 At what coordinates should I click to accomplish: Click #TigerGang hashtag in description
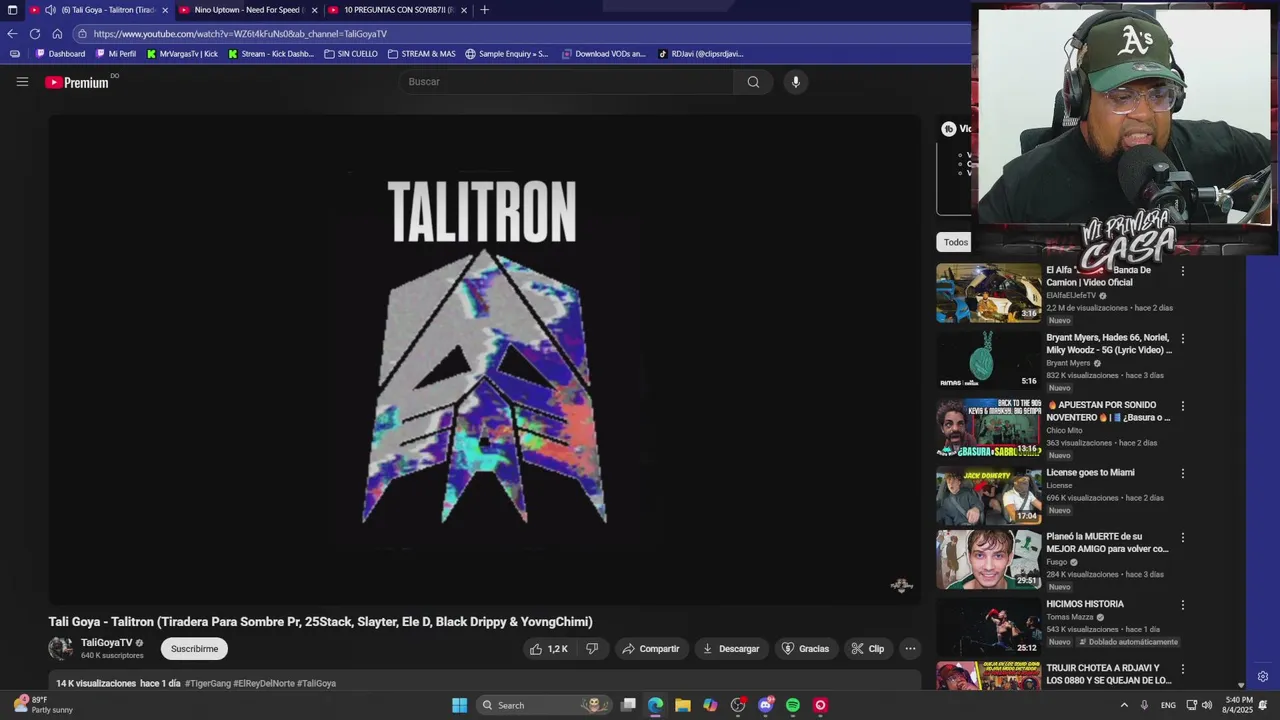207,683
